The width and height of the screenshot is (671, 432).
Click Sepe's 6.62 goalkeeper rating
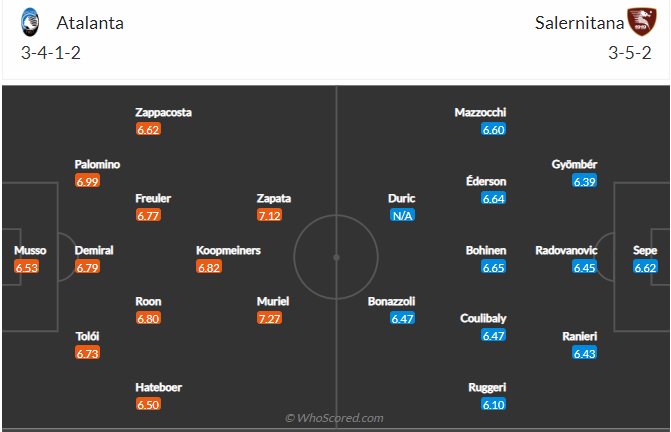coord(645,267)
